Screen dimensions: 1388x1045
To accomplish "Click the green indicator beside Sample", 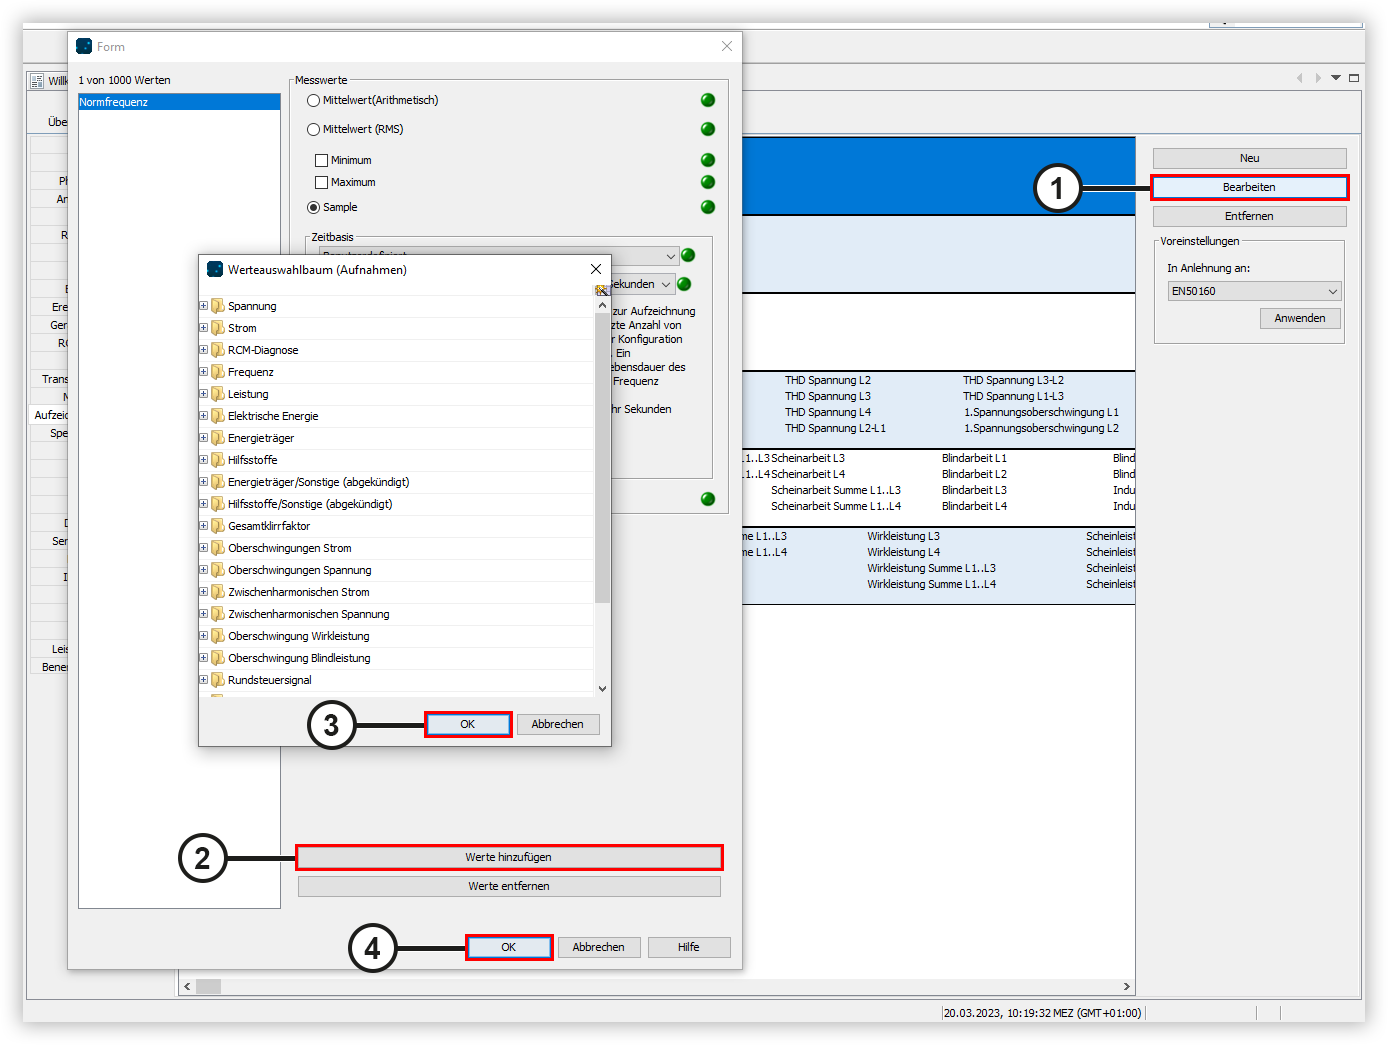I will pyautogui.click(x=708, y=207).
